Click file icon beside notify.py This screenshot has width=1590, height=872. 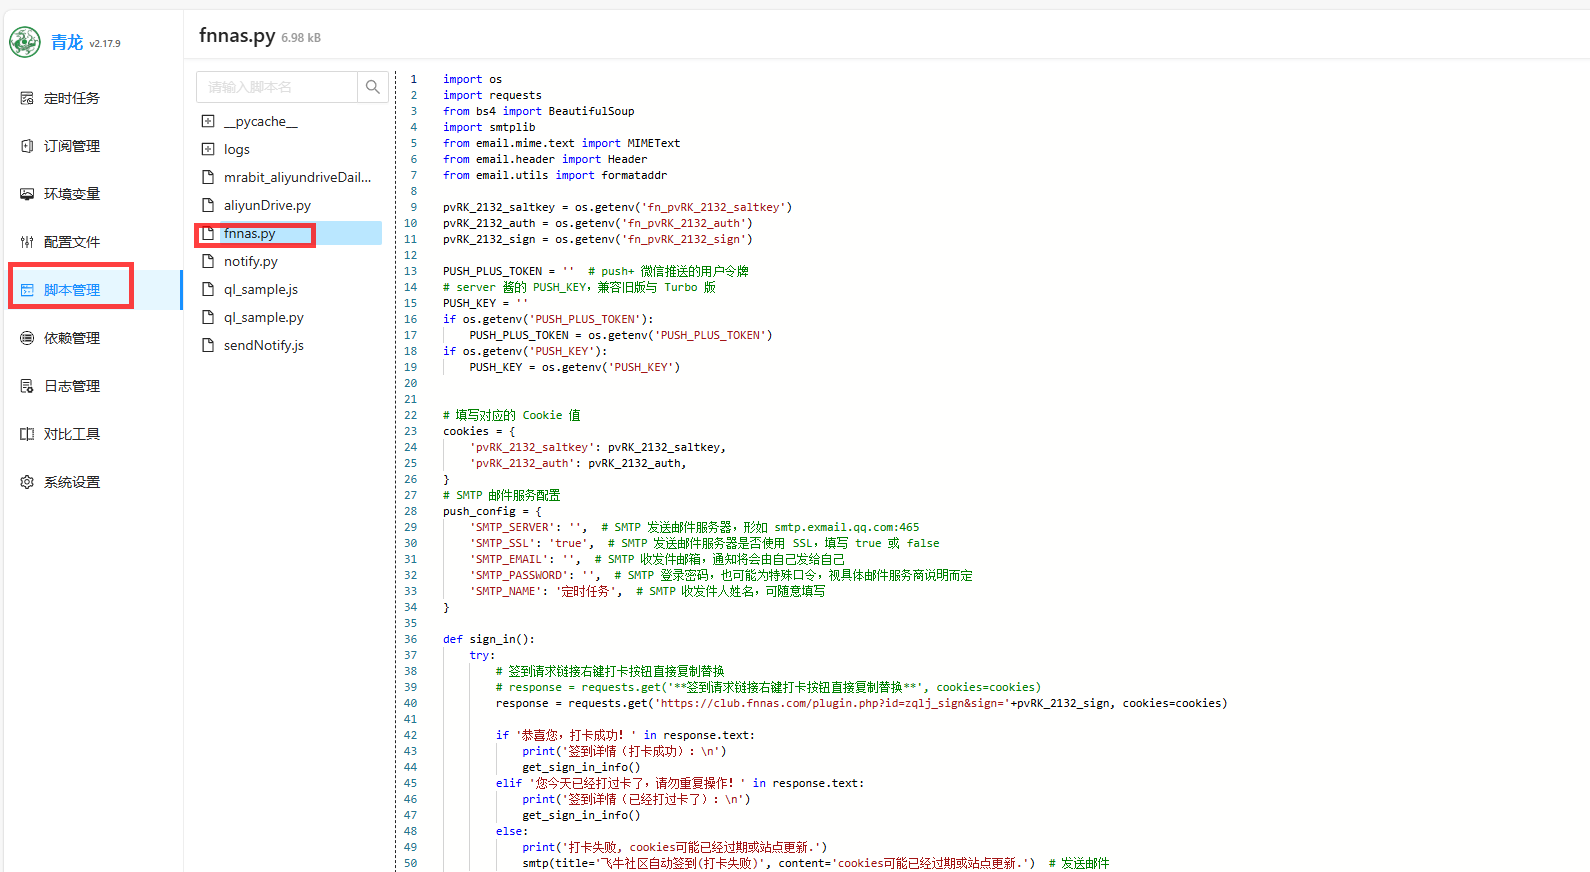(x=208, y=261)
